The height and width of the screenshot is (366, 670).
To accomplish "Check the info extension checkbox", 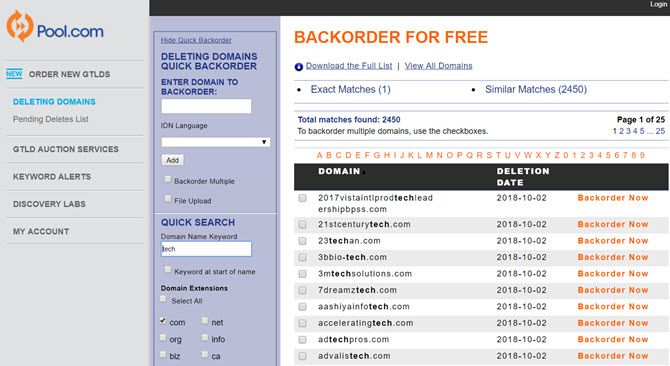I will (205, 337).
